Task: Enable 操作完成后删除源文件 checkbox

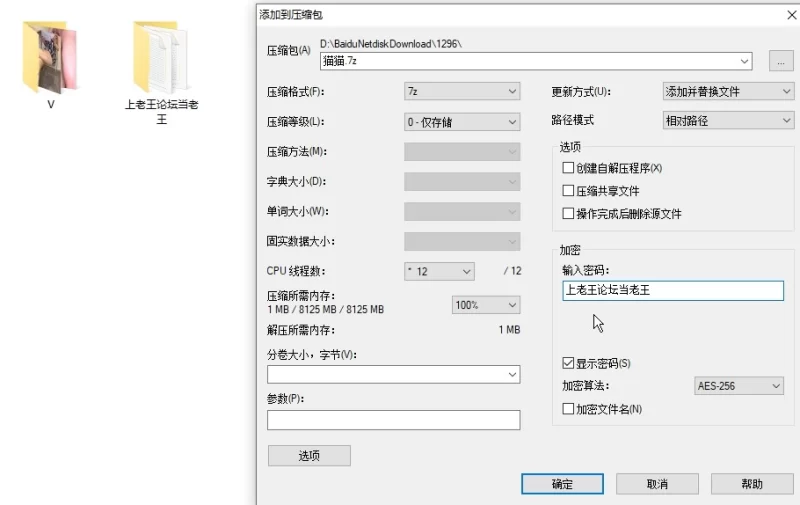Action: (x=568, y=213)
